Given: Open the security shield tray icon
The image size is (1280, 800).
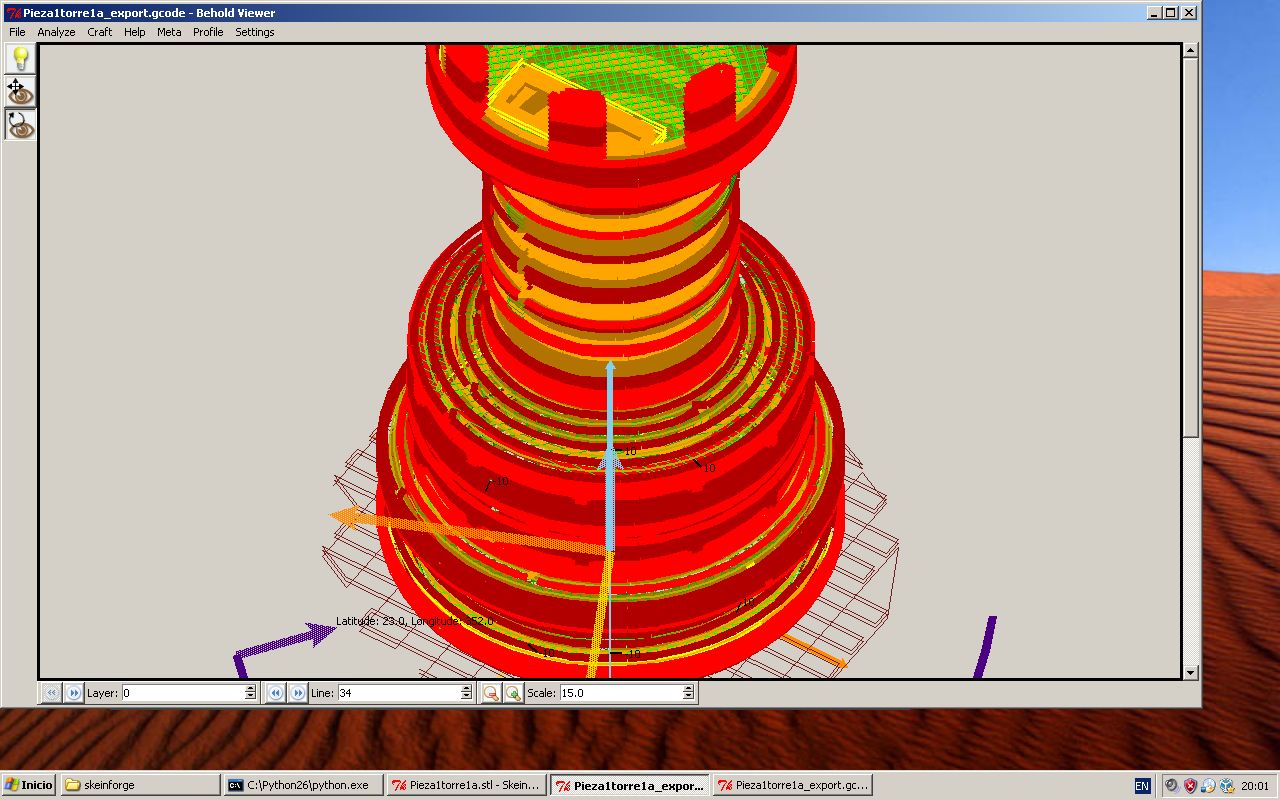Looking at the screenshot, I should (1190, 786).
